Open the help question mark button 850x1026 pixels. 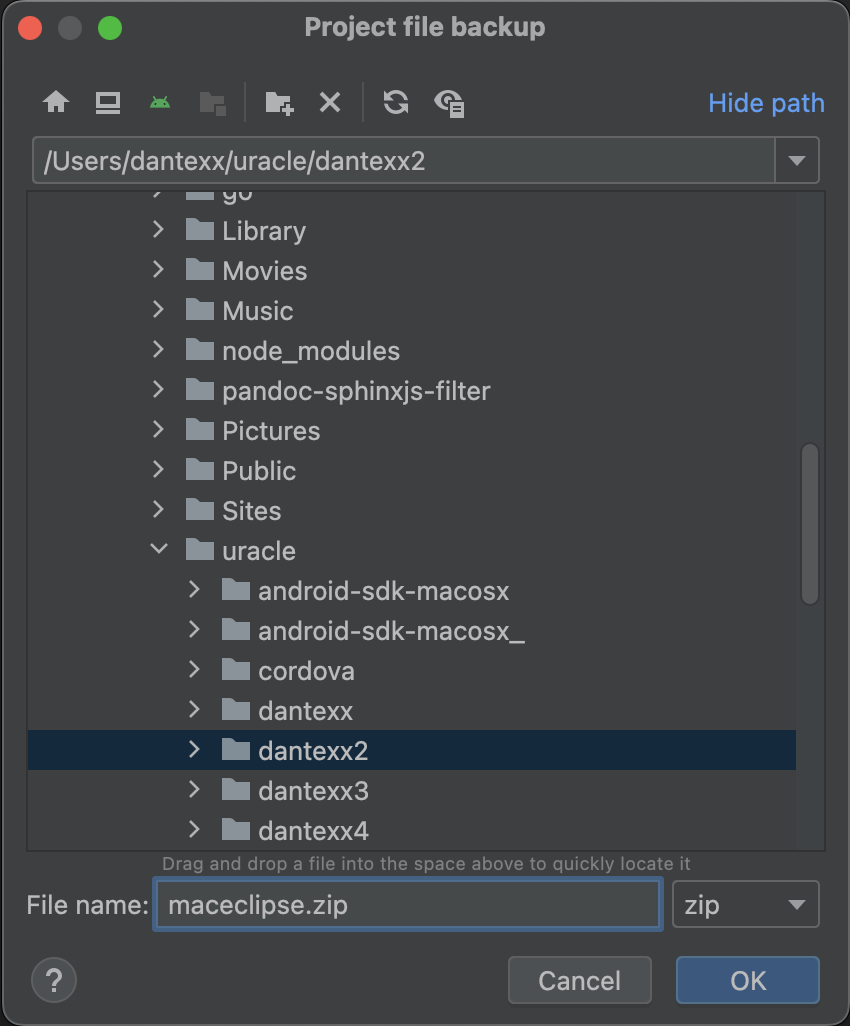tap(54, 979)
